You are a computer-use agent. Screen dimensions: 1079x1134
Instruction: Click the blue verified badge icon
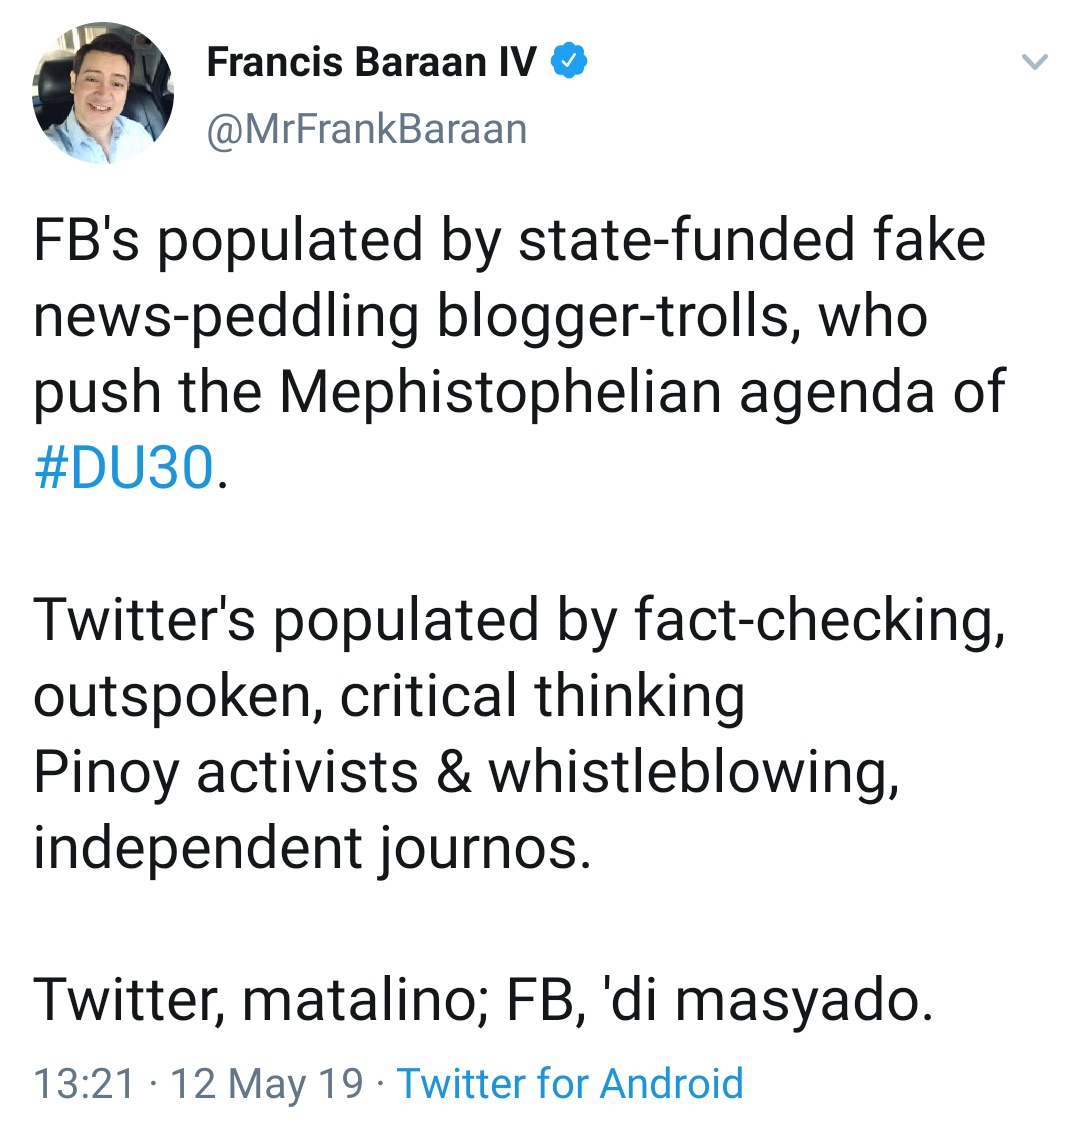(569, 62)
